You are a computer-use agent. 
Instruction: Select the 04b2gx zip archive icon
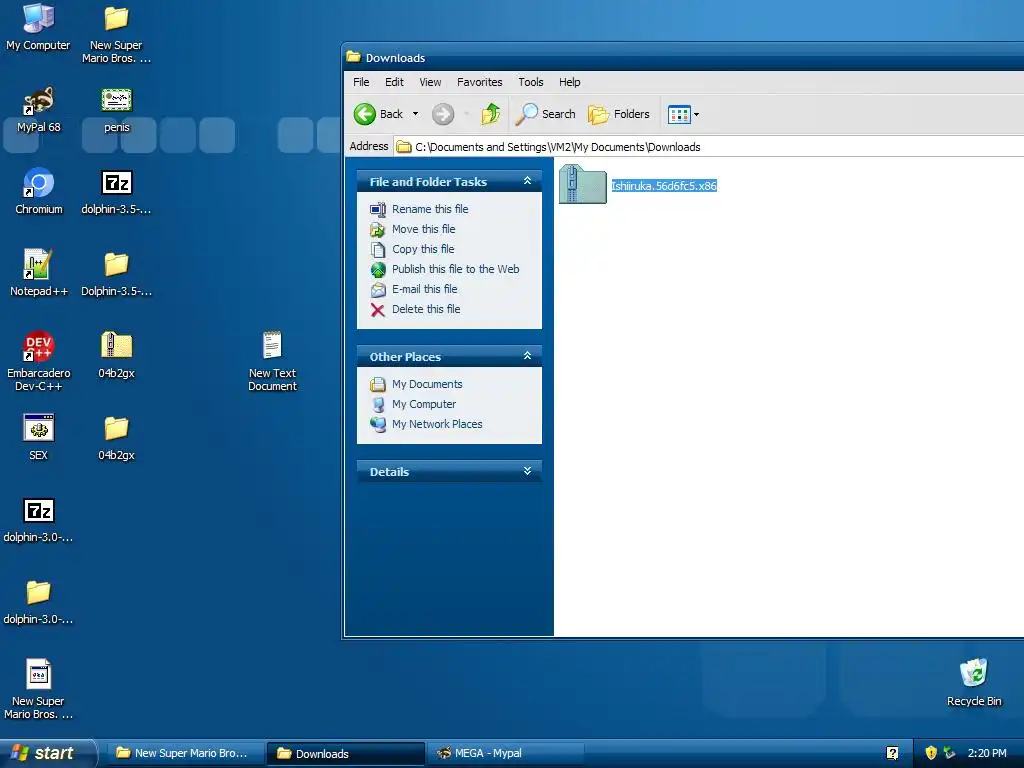(116, 355)
